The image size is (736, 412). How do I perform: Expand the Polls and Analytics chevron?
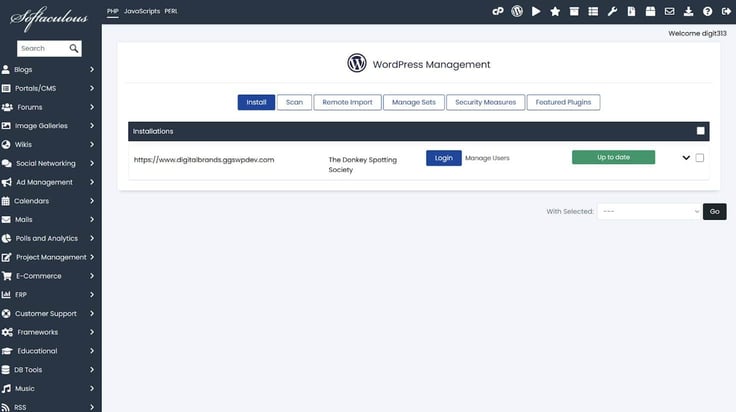pyautogui.click(x=92, y=238)
